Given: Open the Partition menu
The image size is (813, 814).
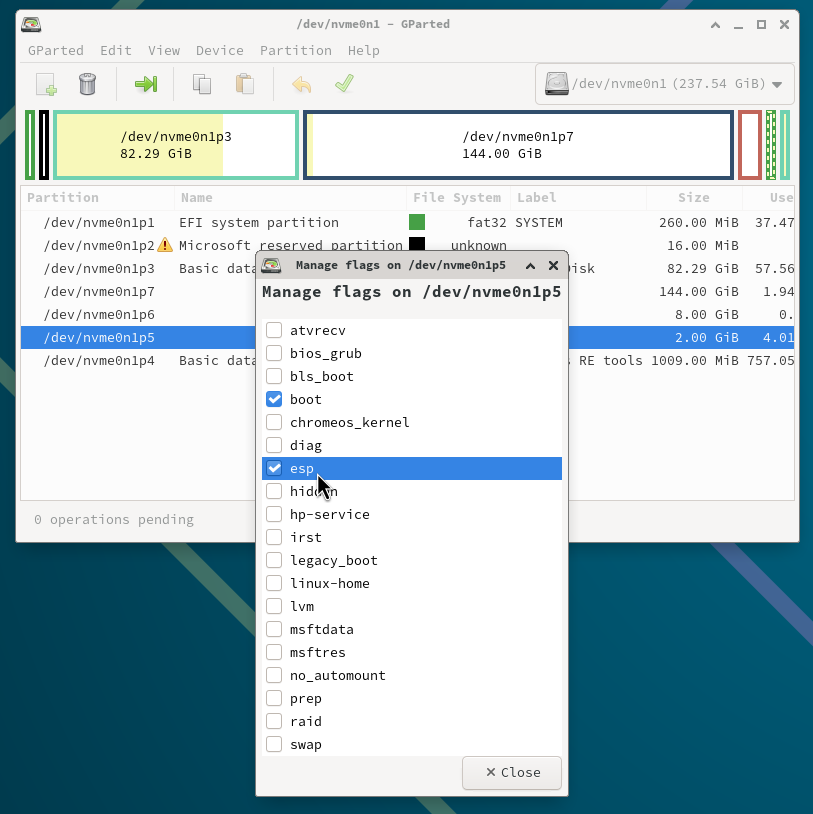Looking at the screenshot, I should 295,50.
